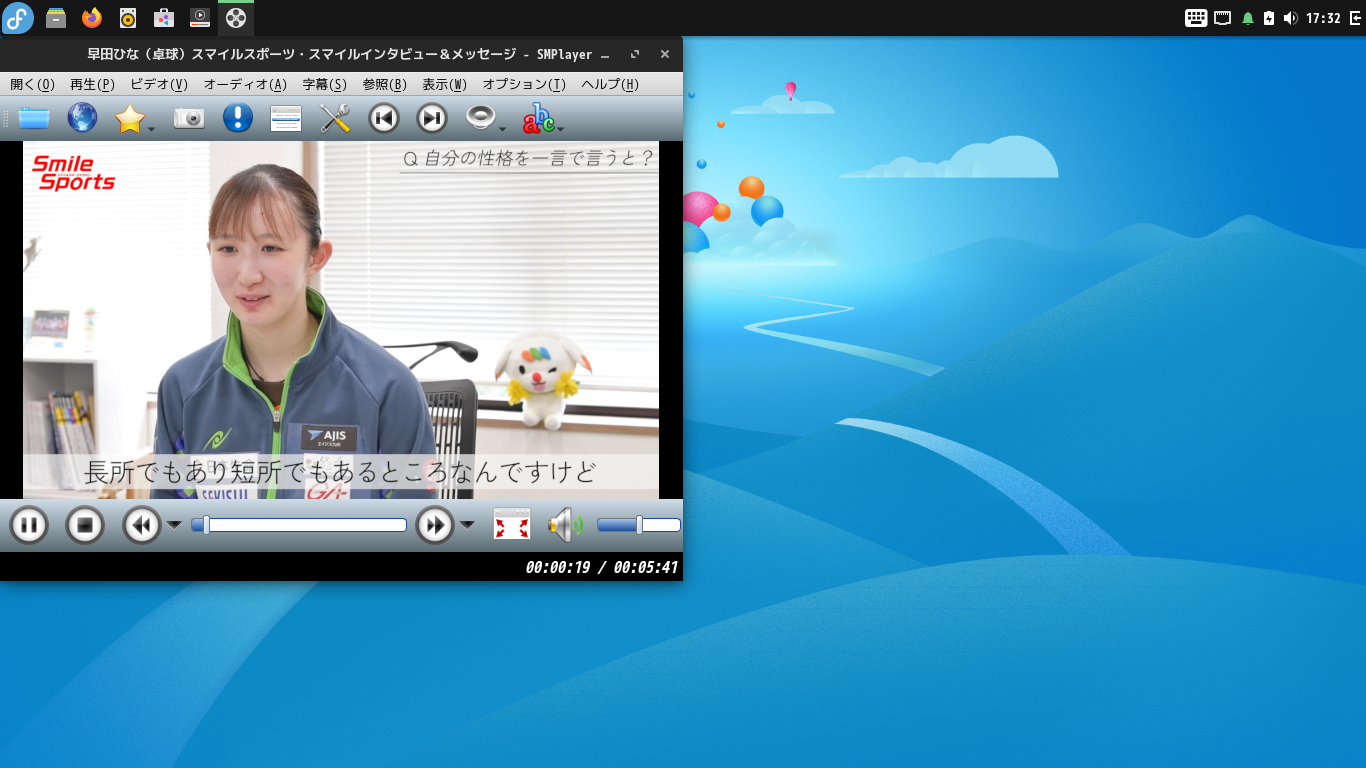
Task: Jump to the previous playlist item
Action: [x=384, y=118]
